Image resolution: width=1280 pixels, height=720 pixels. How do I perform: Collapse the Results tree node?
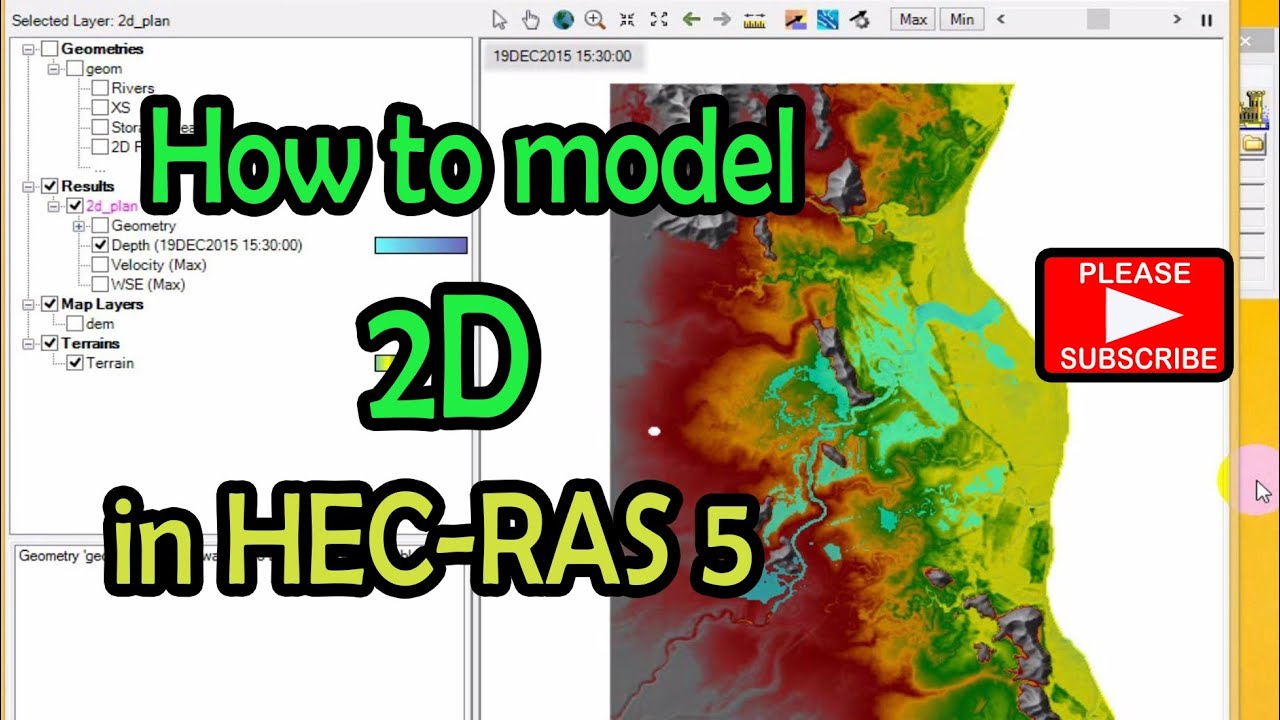(x=28, y=186)
